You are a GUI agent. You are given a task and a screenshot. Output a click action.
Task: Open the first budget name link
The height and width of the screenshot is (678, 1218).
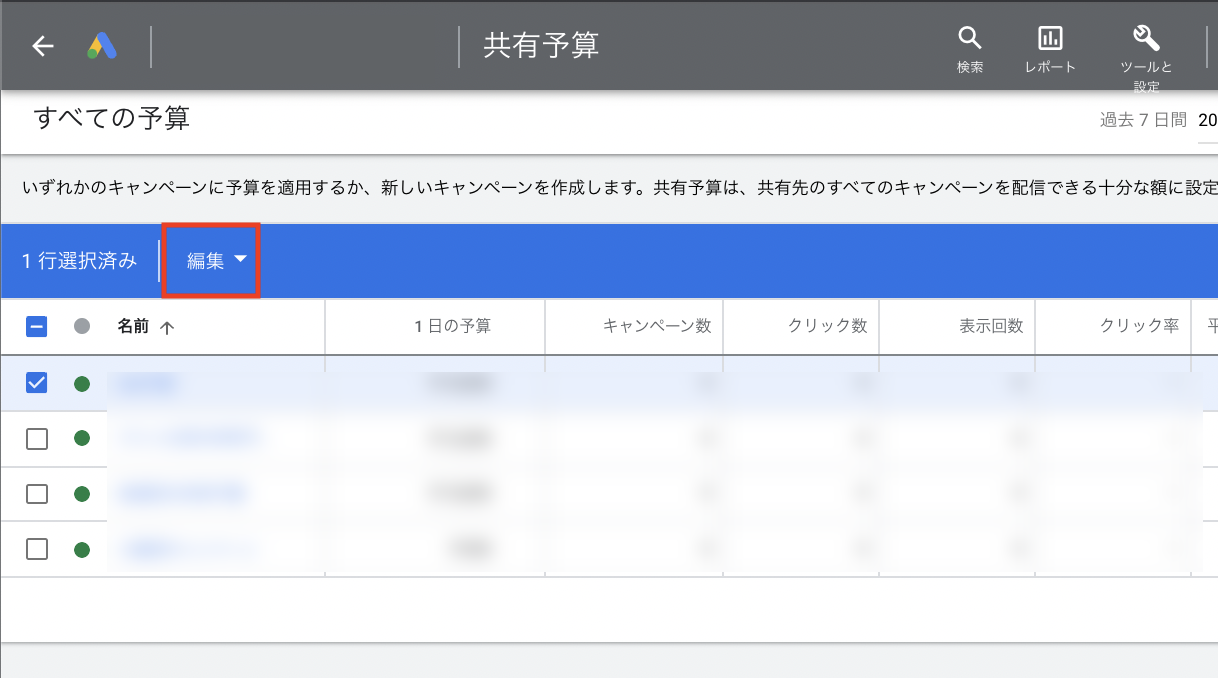146,383
